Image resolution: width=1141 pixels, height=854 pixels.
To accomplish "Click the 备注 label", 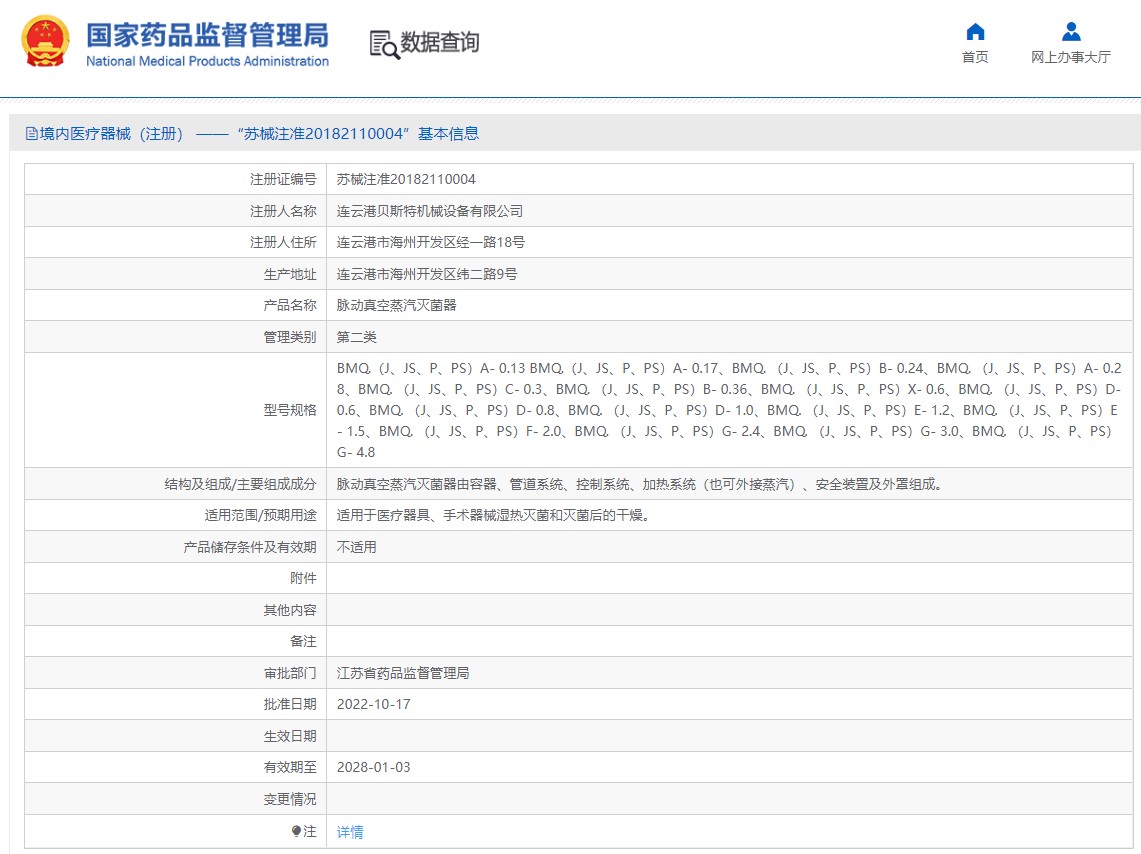I will [x=303, y=642].
